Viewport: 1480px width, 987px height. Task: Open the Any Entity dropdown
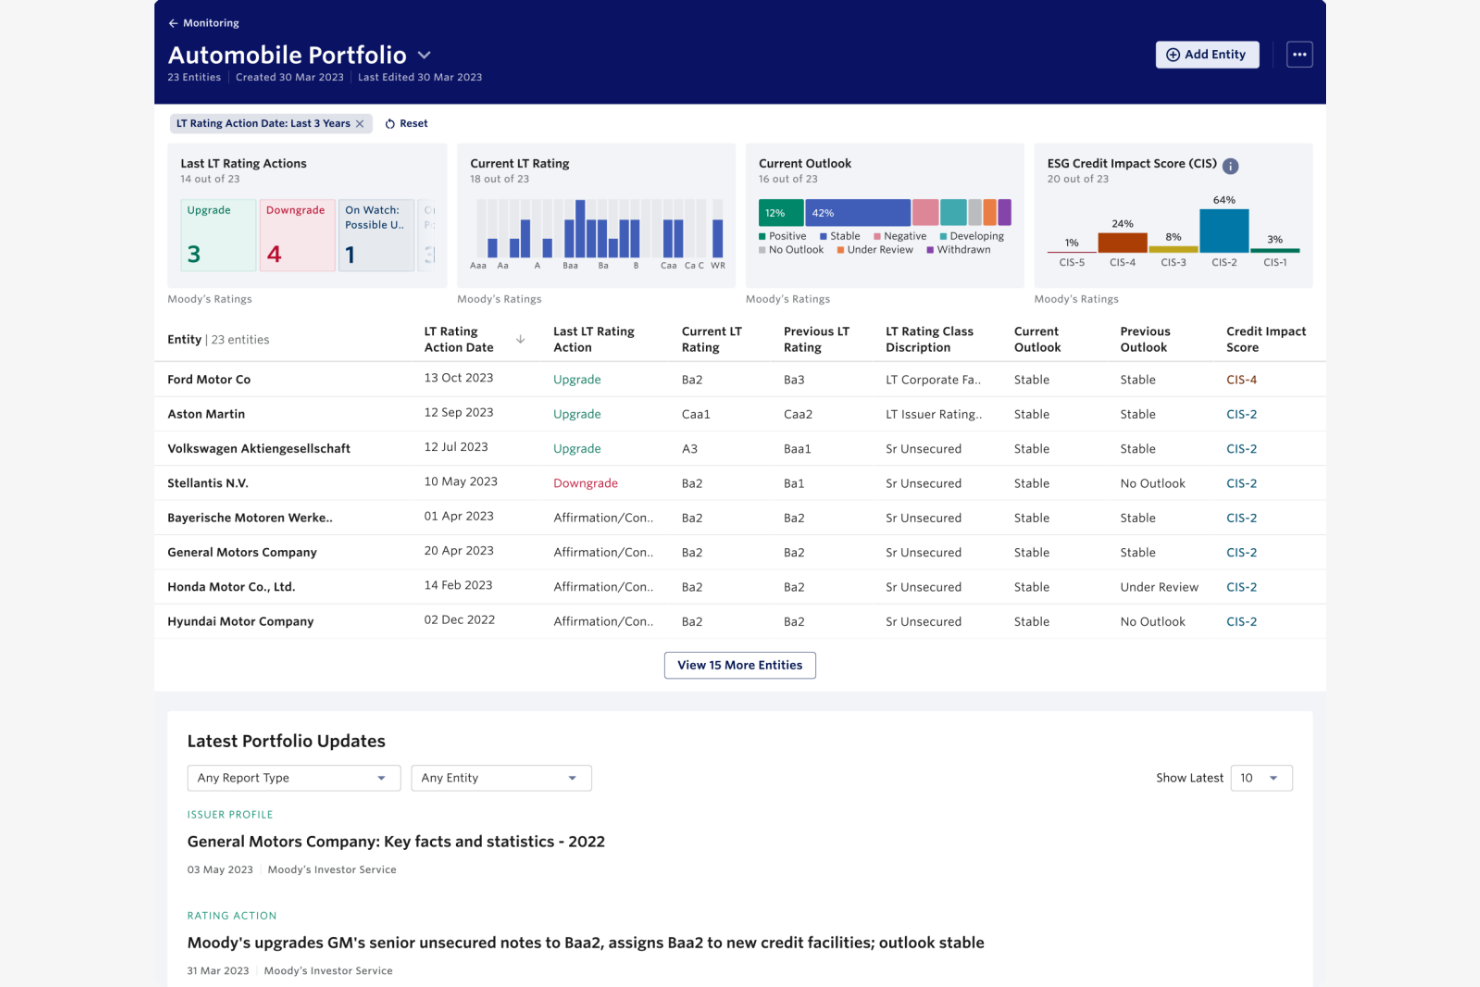[x=501, y=777]
